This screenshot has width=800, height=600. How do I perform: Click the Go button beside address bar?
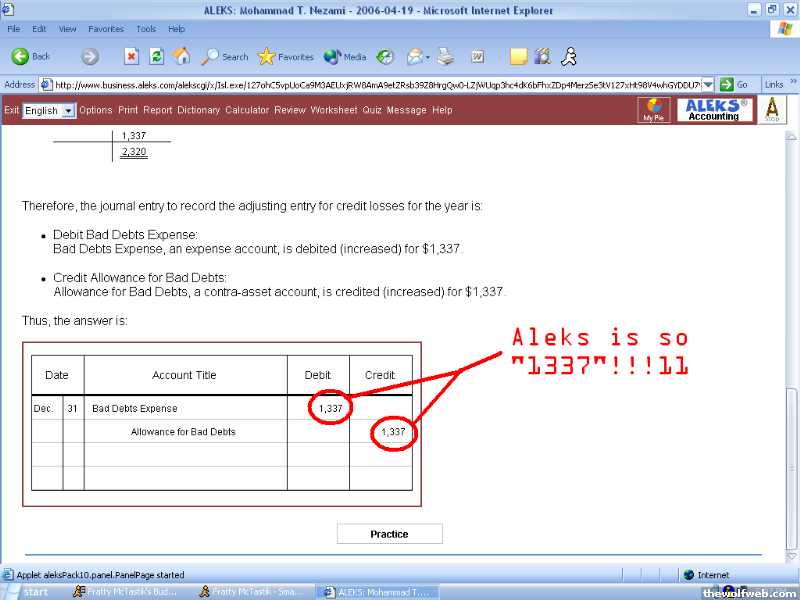(734, 85)
